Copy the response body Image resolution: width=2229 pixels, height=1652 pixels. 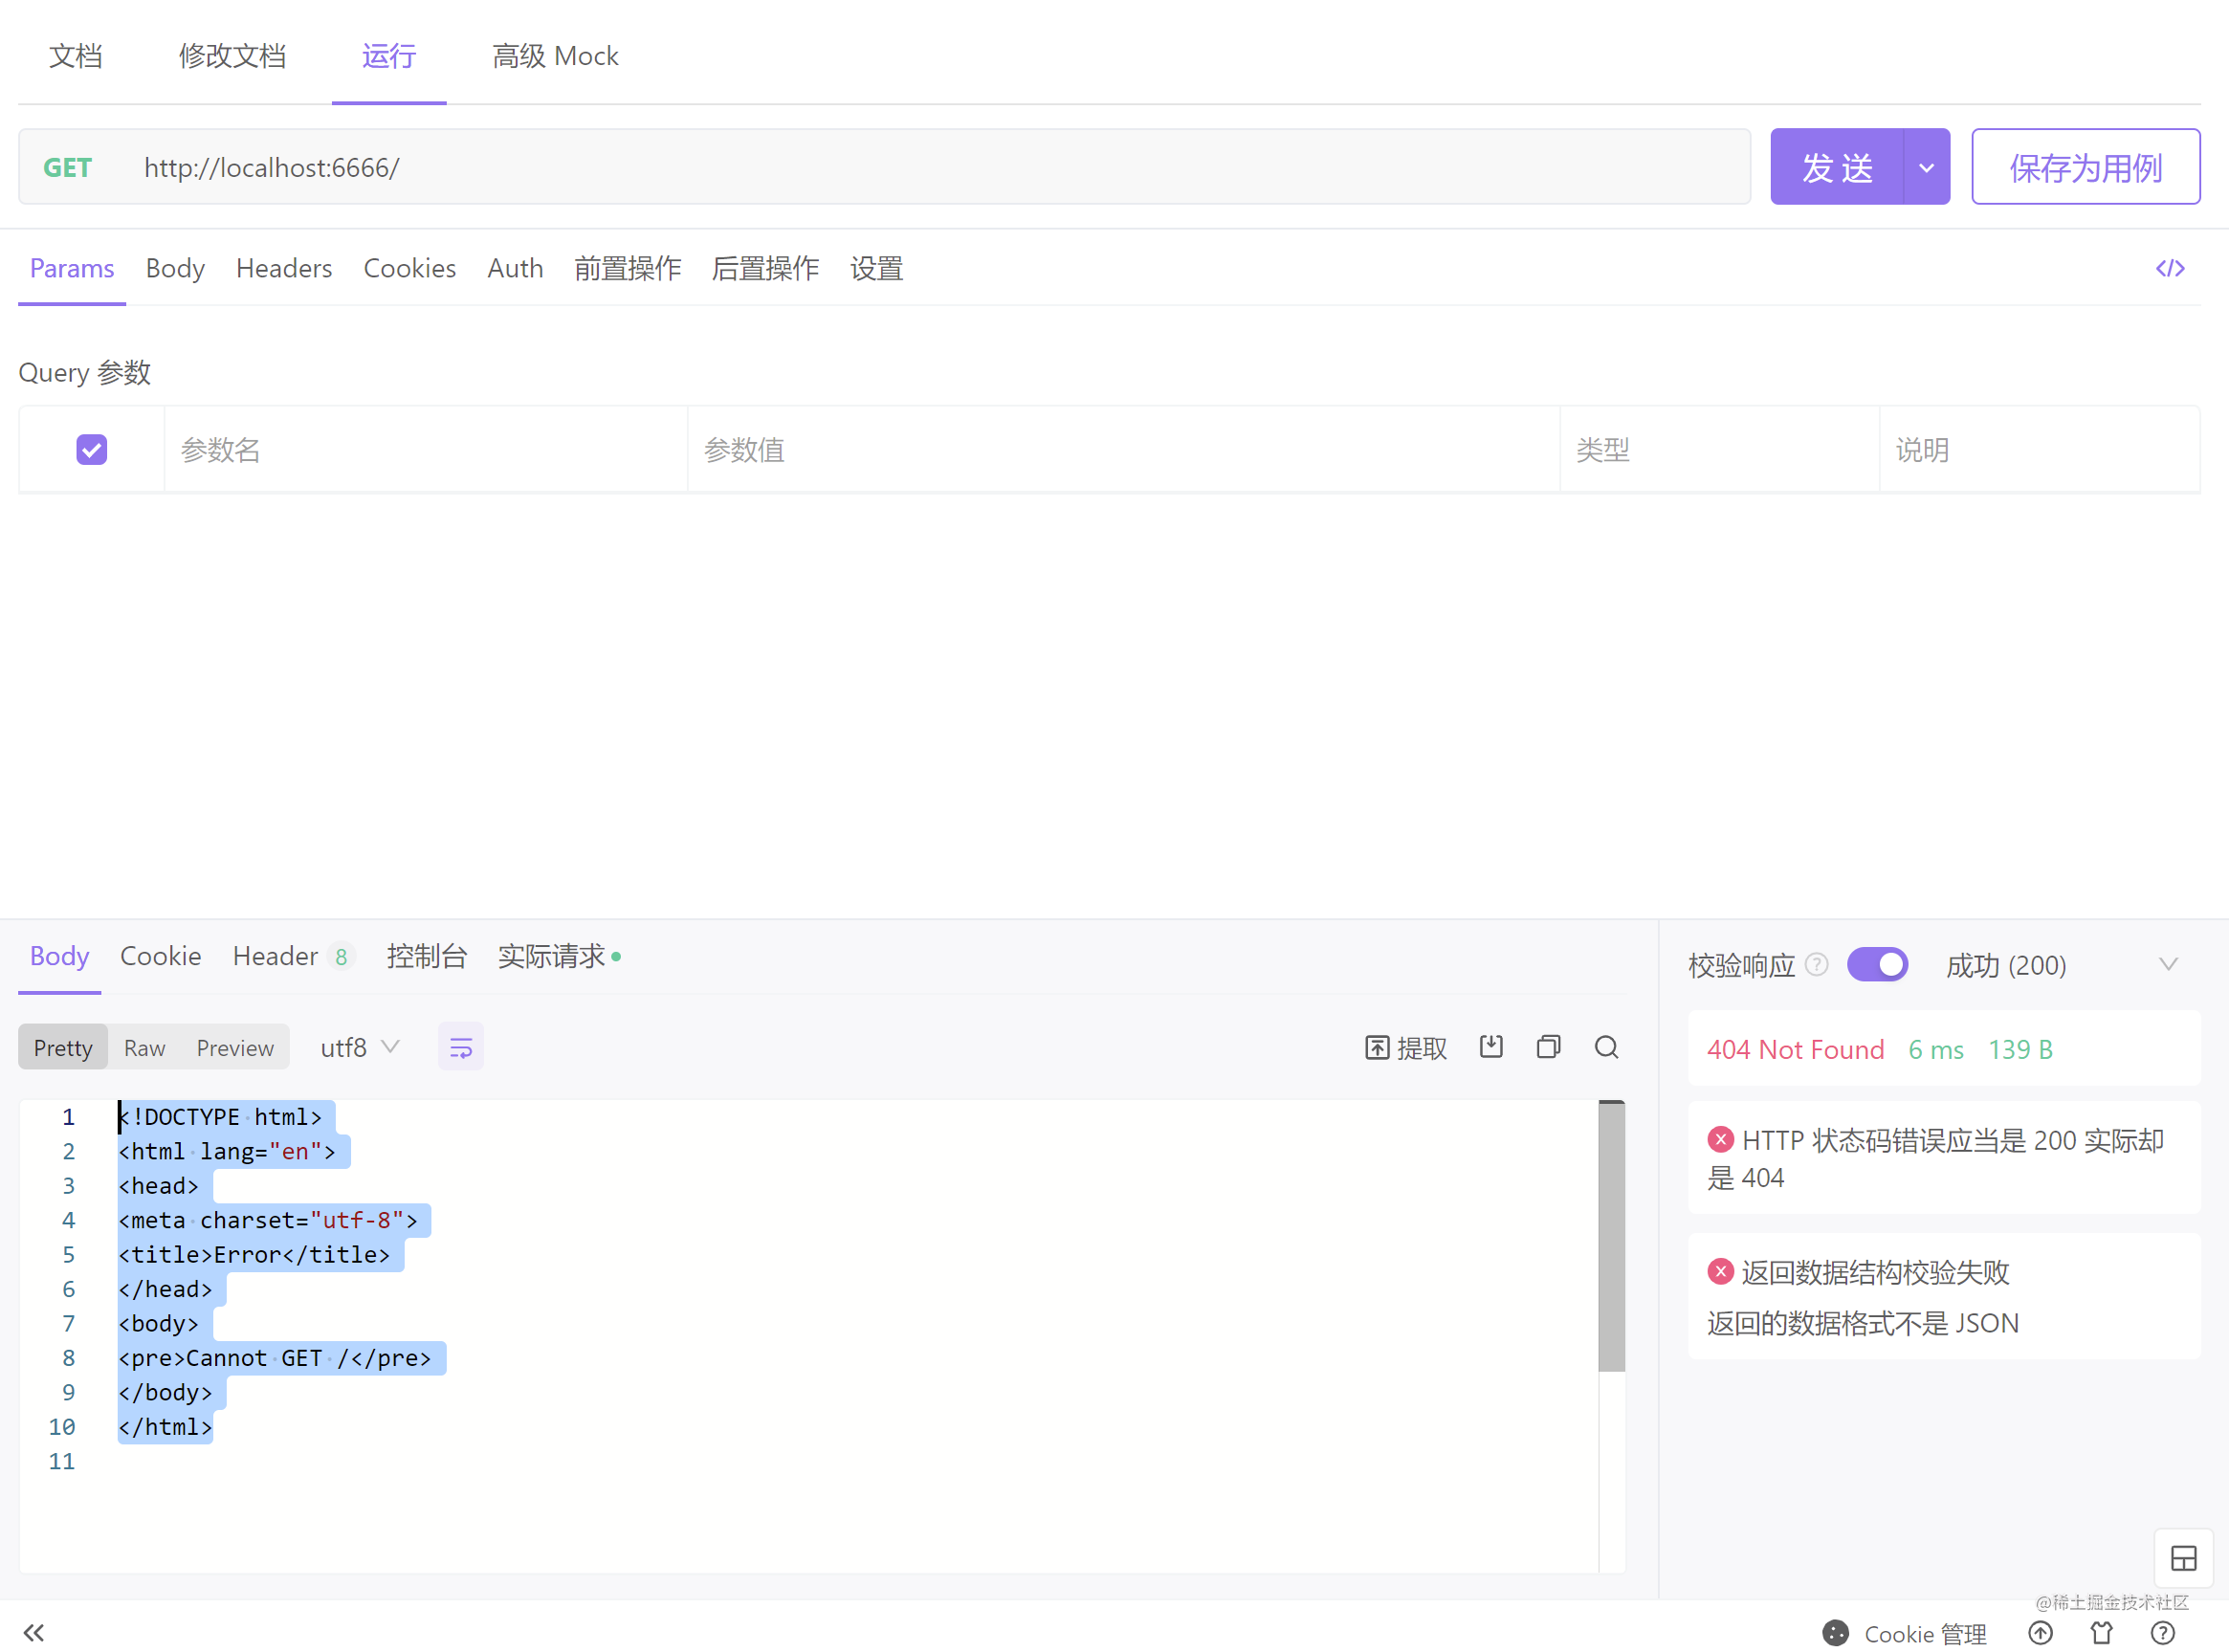click(x=1548, y=1047)
